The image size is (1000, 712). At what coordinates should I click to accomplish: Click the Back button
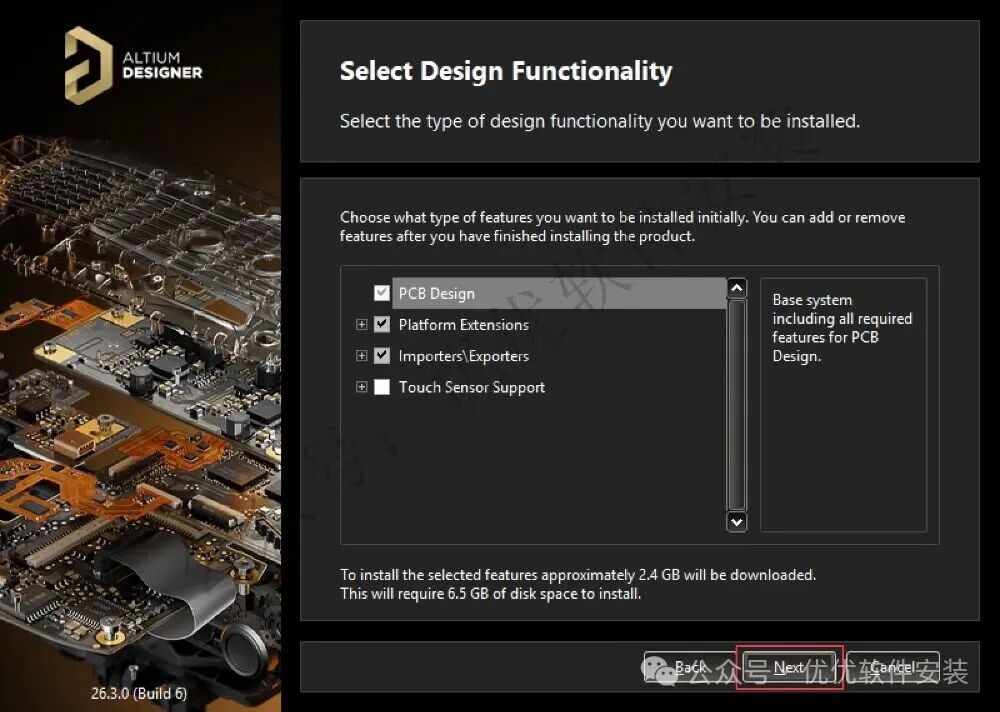coord(691,667)
